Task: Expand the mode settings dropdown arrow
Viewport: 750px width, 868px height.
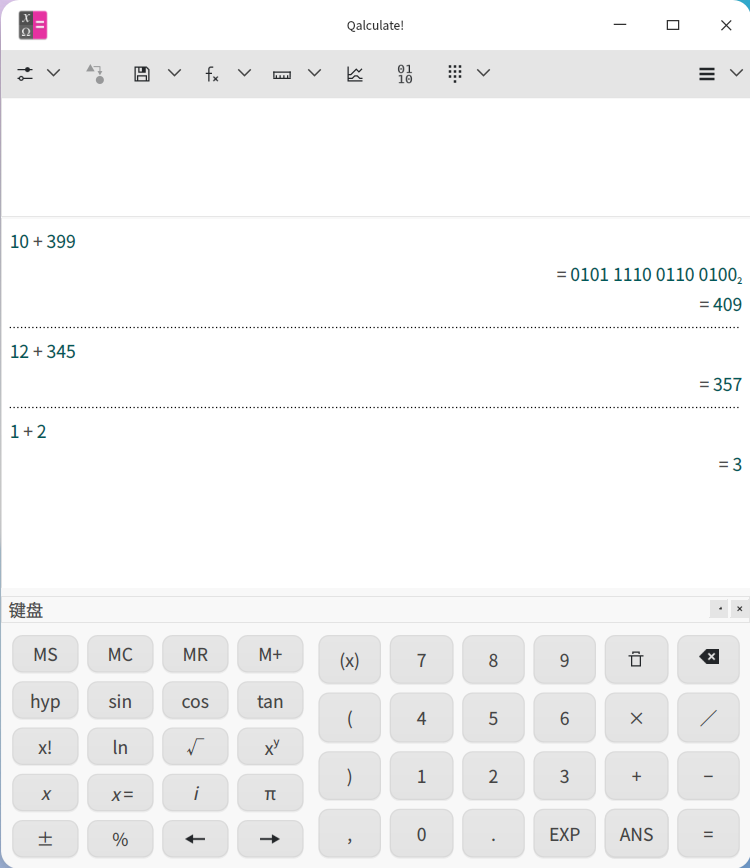Action: 54,73
